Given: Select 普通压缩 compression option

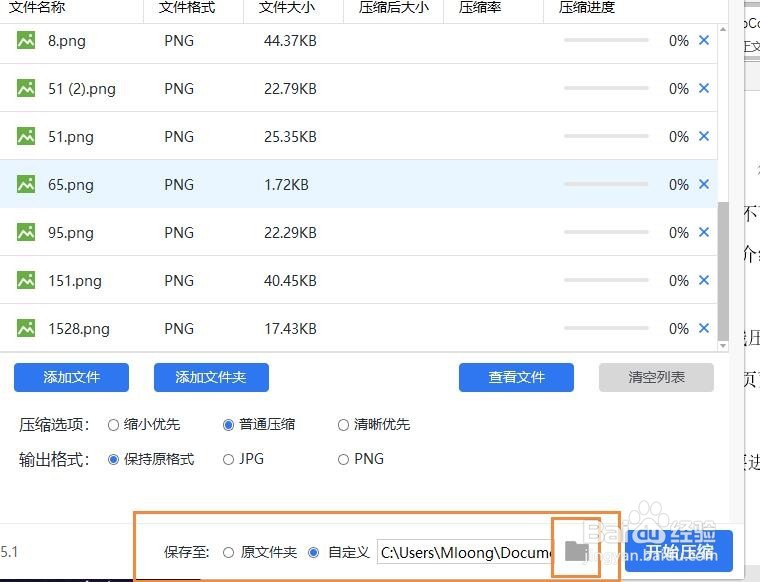Looking at the screenshot, I should (228, 425).
